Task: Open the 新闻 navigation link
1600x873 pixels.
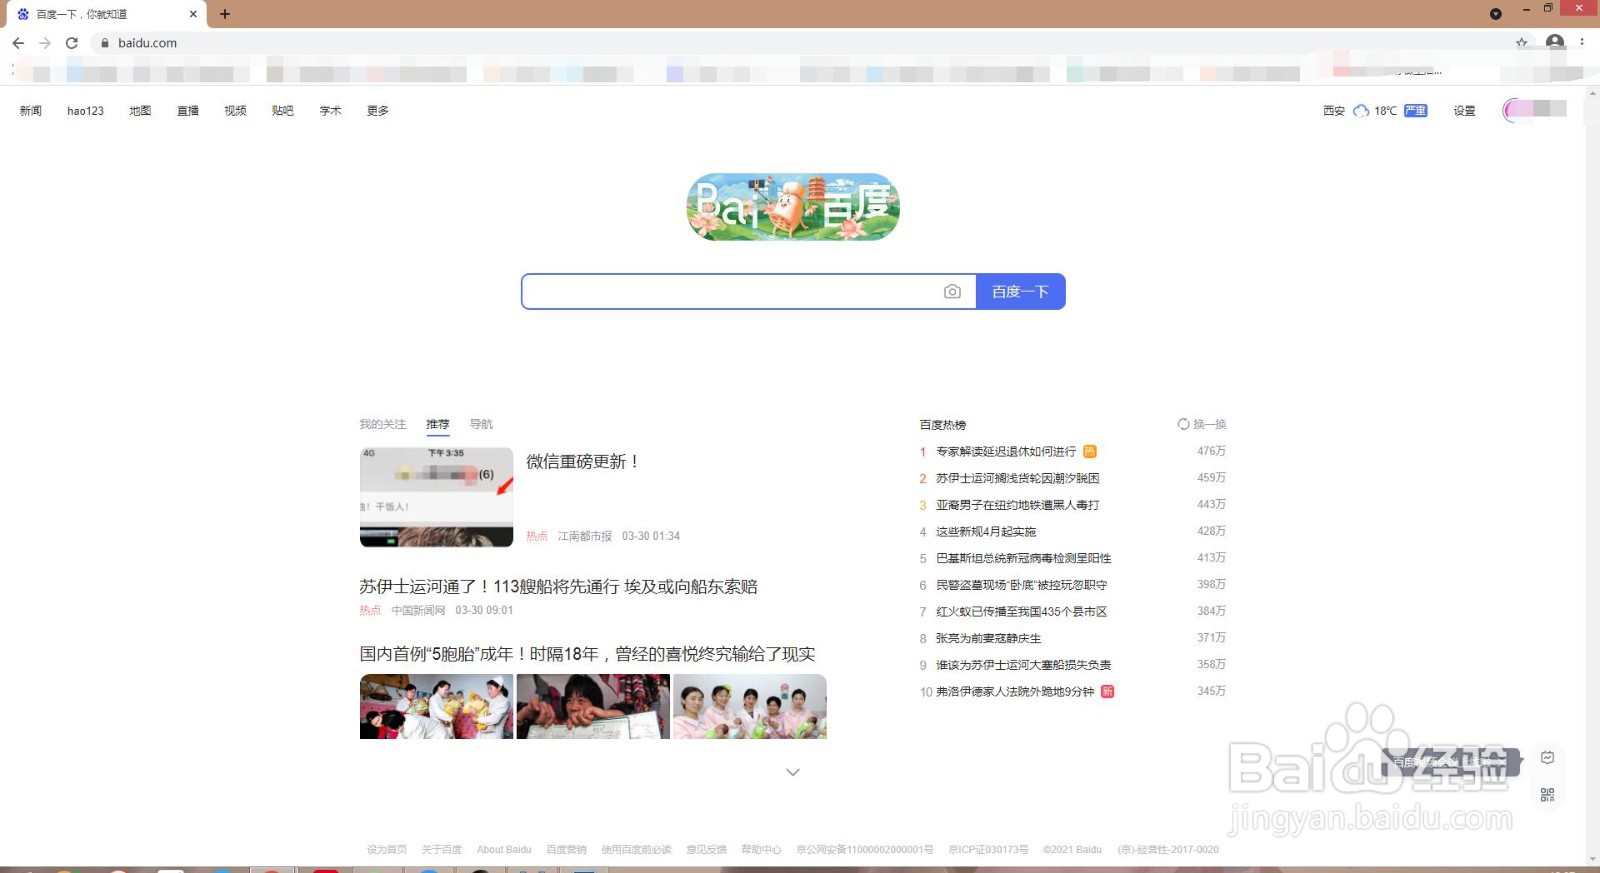Action: 31,111
